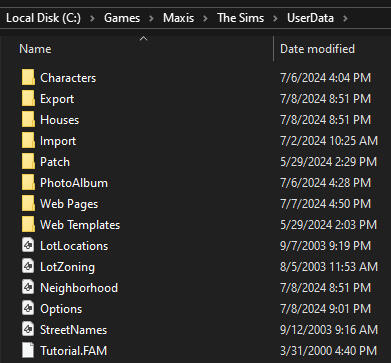Click the sort arrow above Name column
This screenshot has height=363, width=391.
pyautogui.click(x=143, y=39)
